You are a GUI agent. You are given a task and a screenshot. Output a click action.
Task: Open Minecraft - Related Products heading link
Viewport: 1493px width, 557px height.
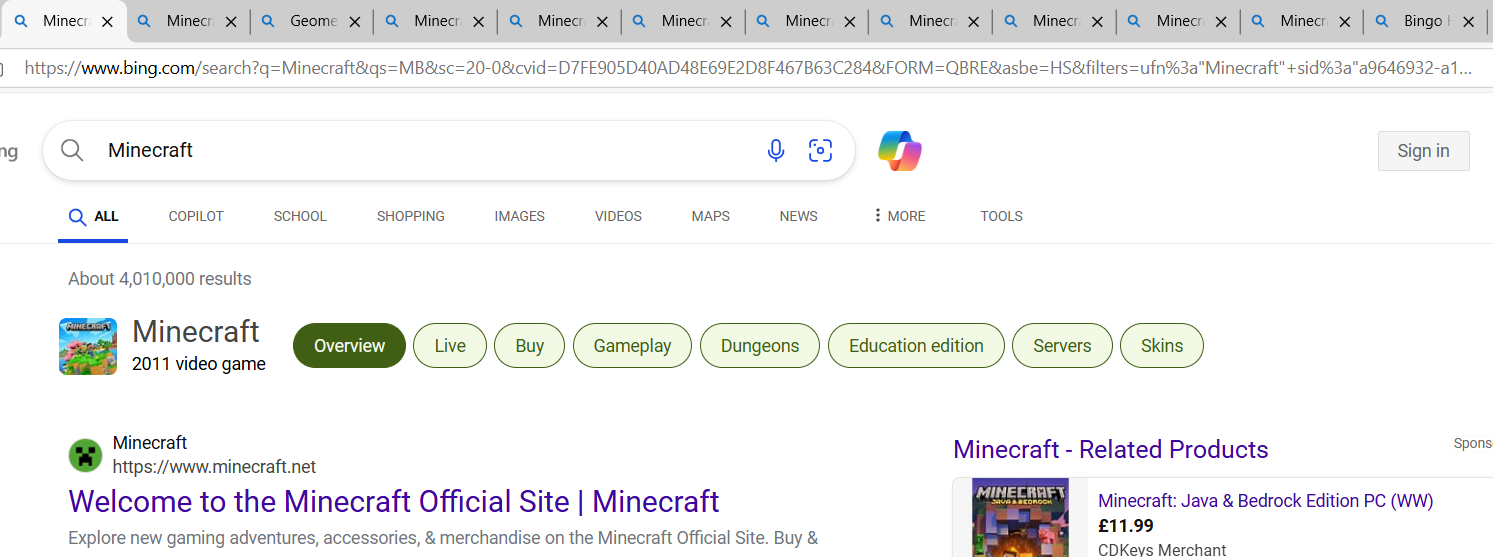pos(1111,450)
